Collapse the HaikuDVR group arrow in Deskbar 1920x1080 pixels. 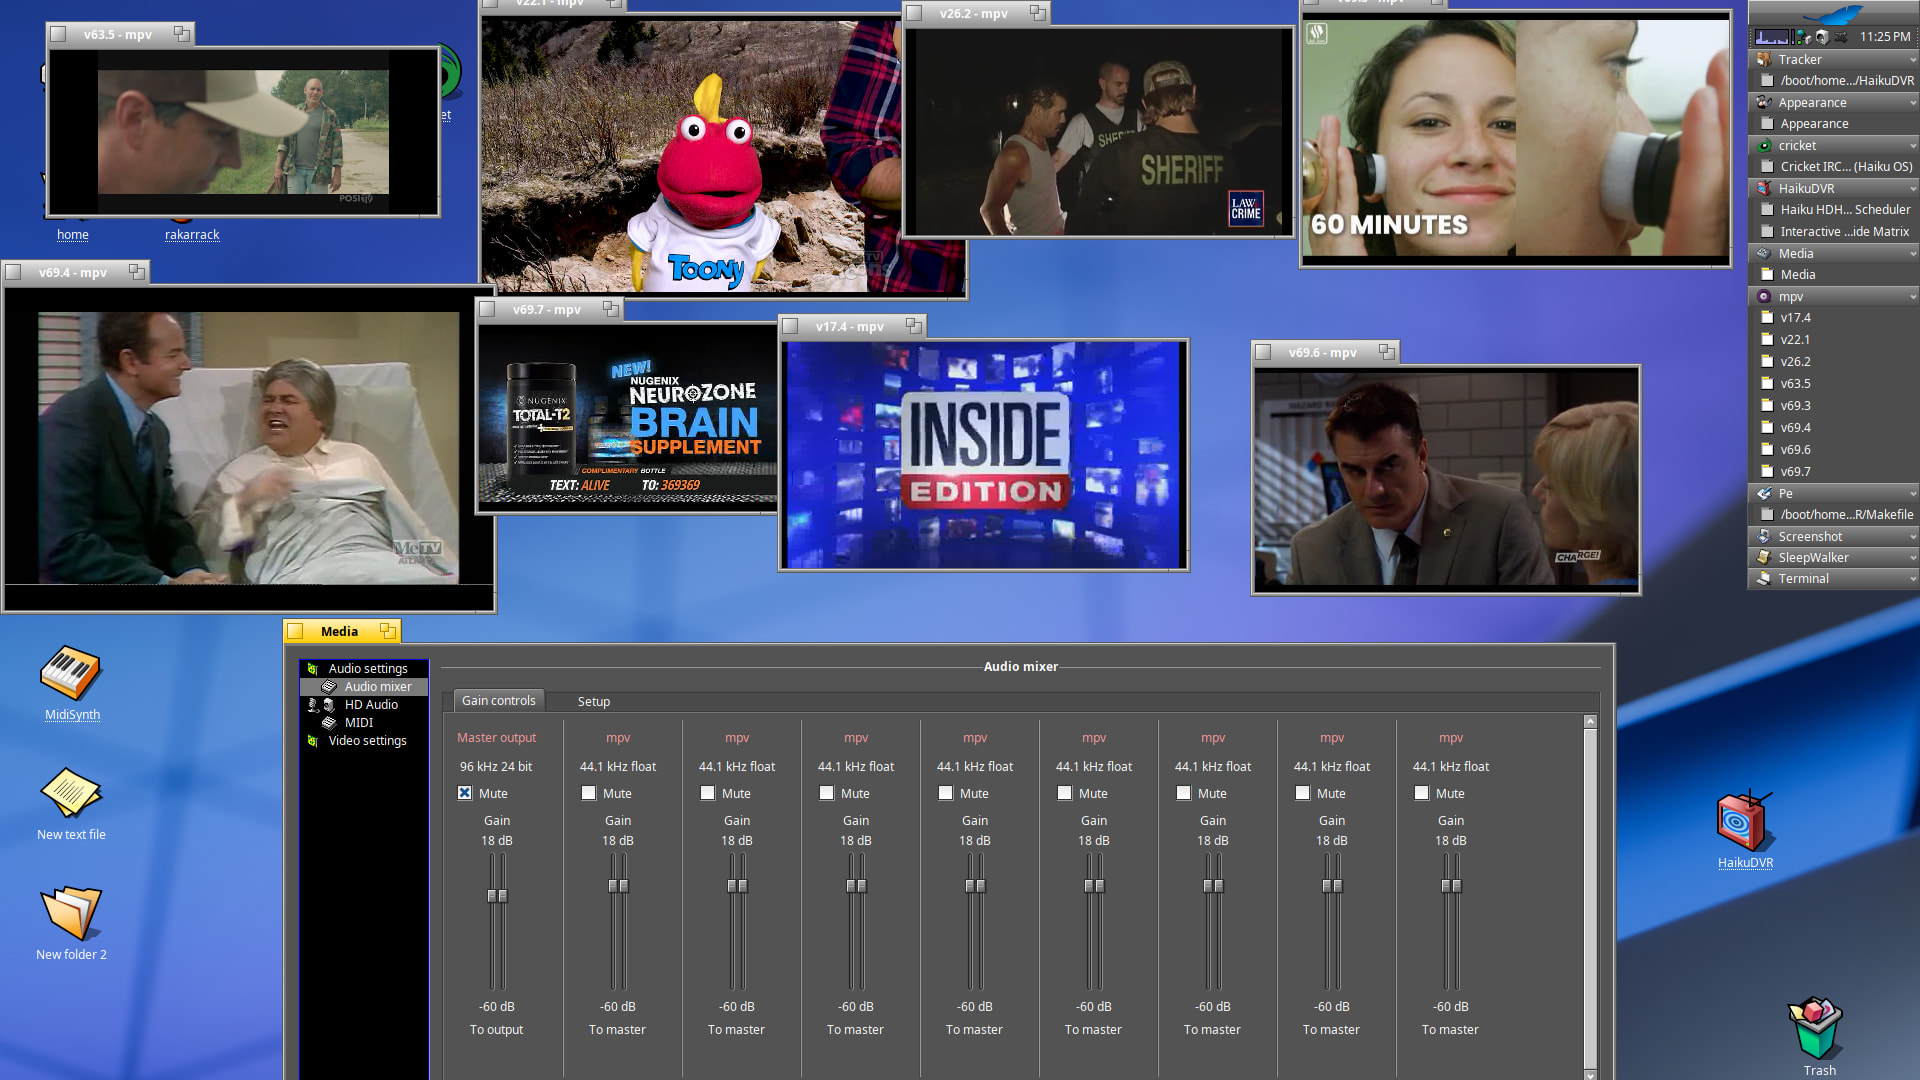tap(1912, 189)
